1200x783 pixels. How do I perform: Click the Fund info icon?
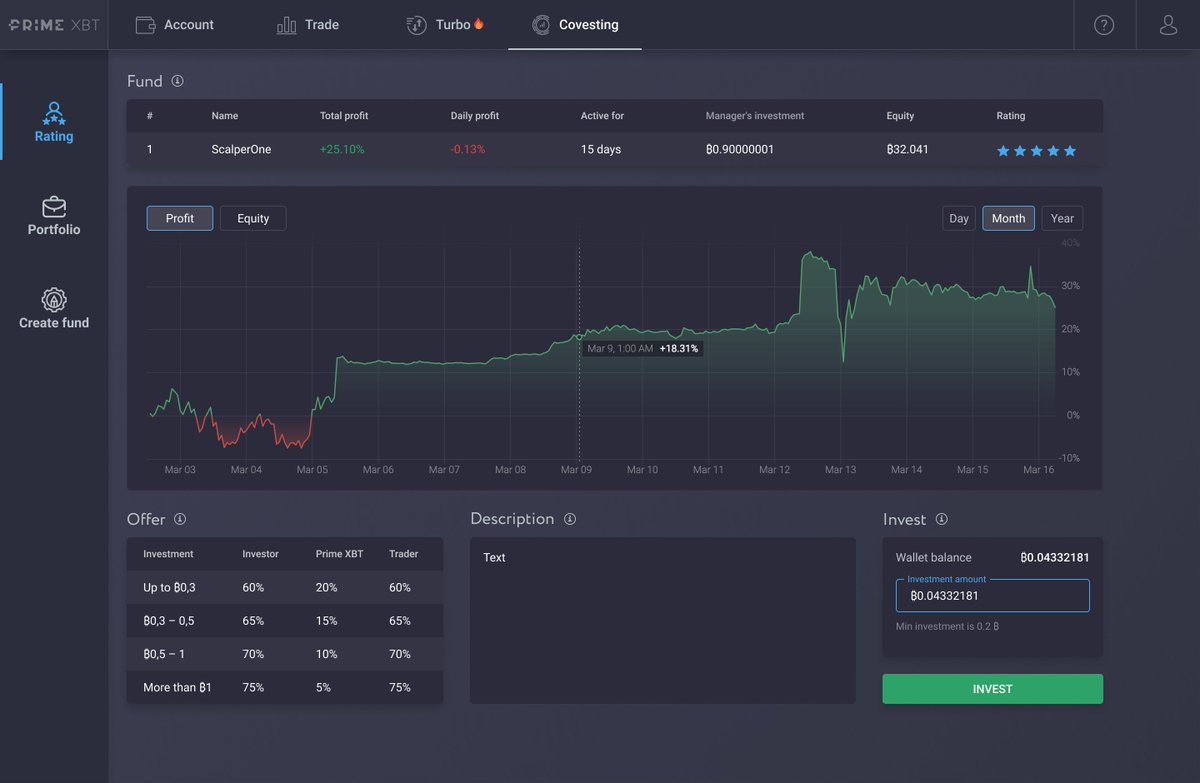pyautogui.click(x=180, y=81)
